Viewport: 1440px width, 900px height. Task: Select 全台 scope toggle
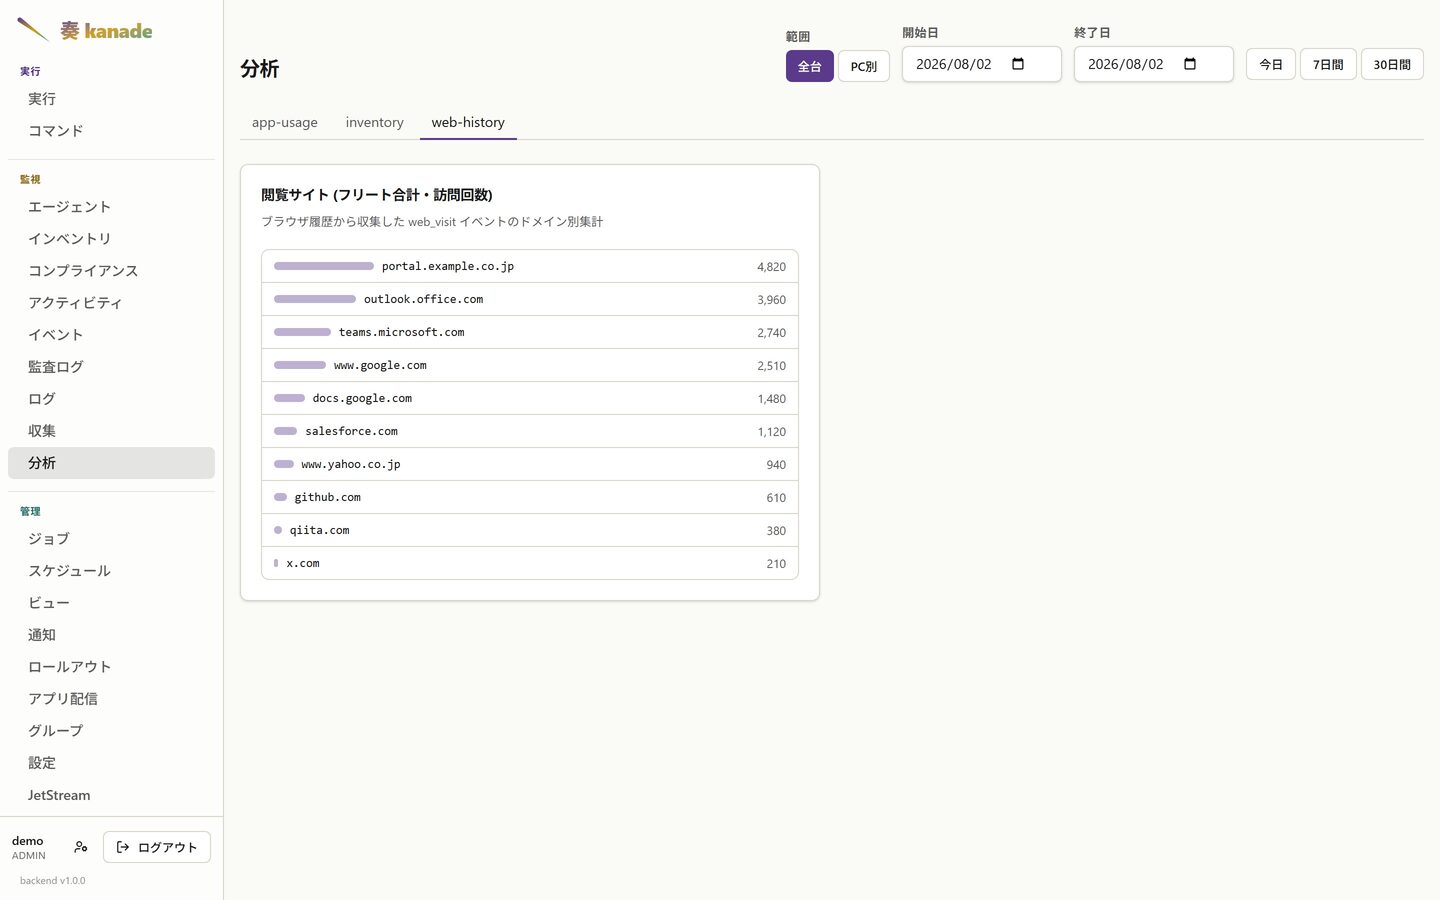coord(809,66)
